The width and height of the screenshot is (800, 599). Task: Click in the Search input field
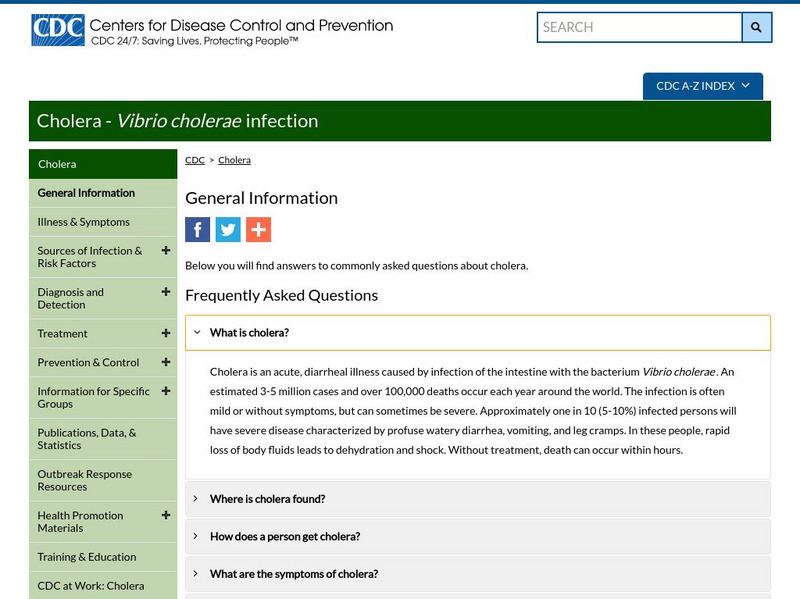point(639,28)
